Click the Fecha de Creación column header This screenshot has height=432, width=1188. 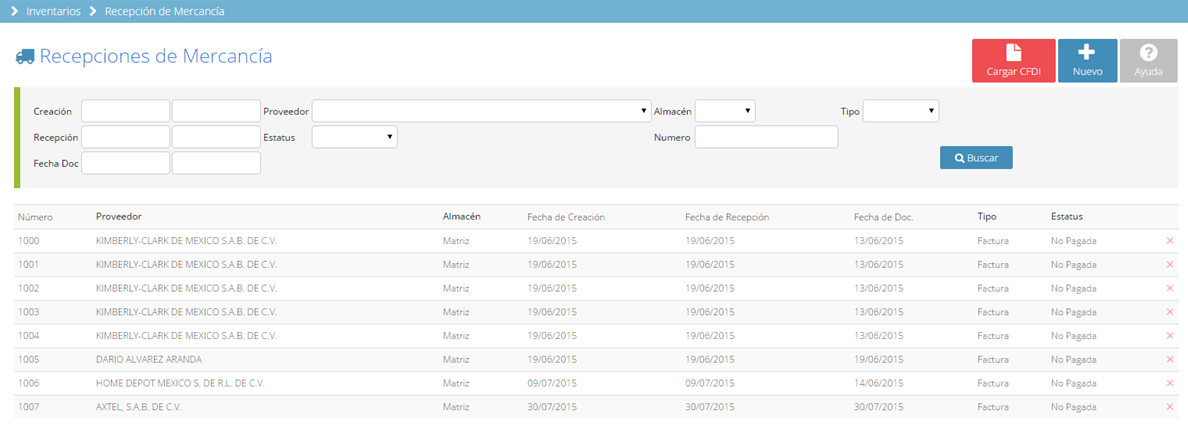[566, 217]
